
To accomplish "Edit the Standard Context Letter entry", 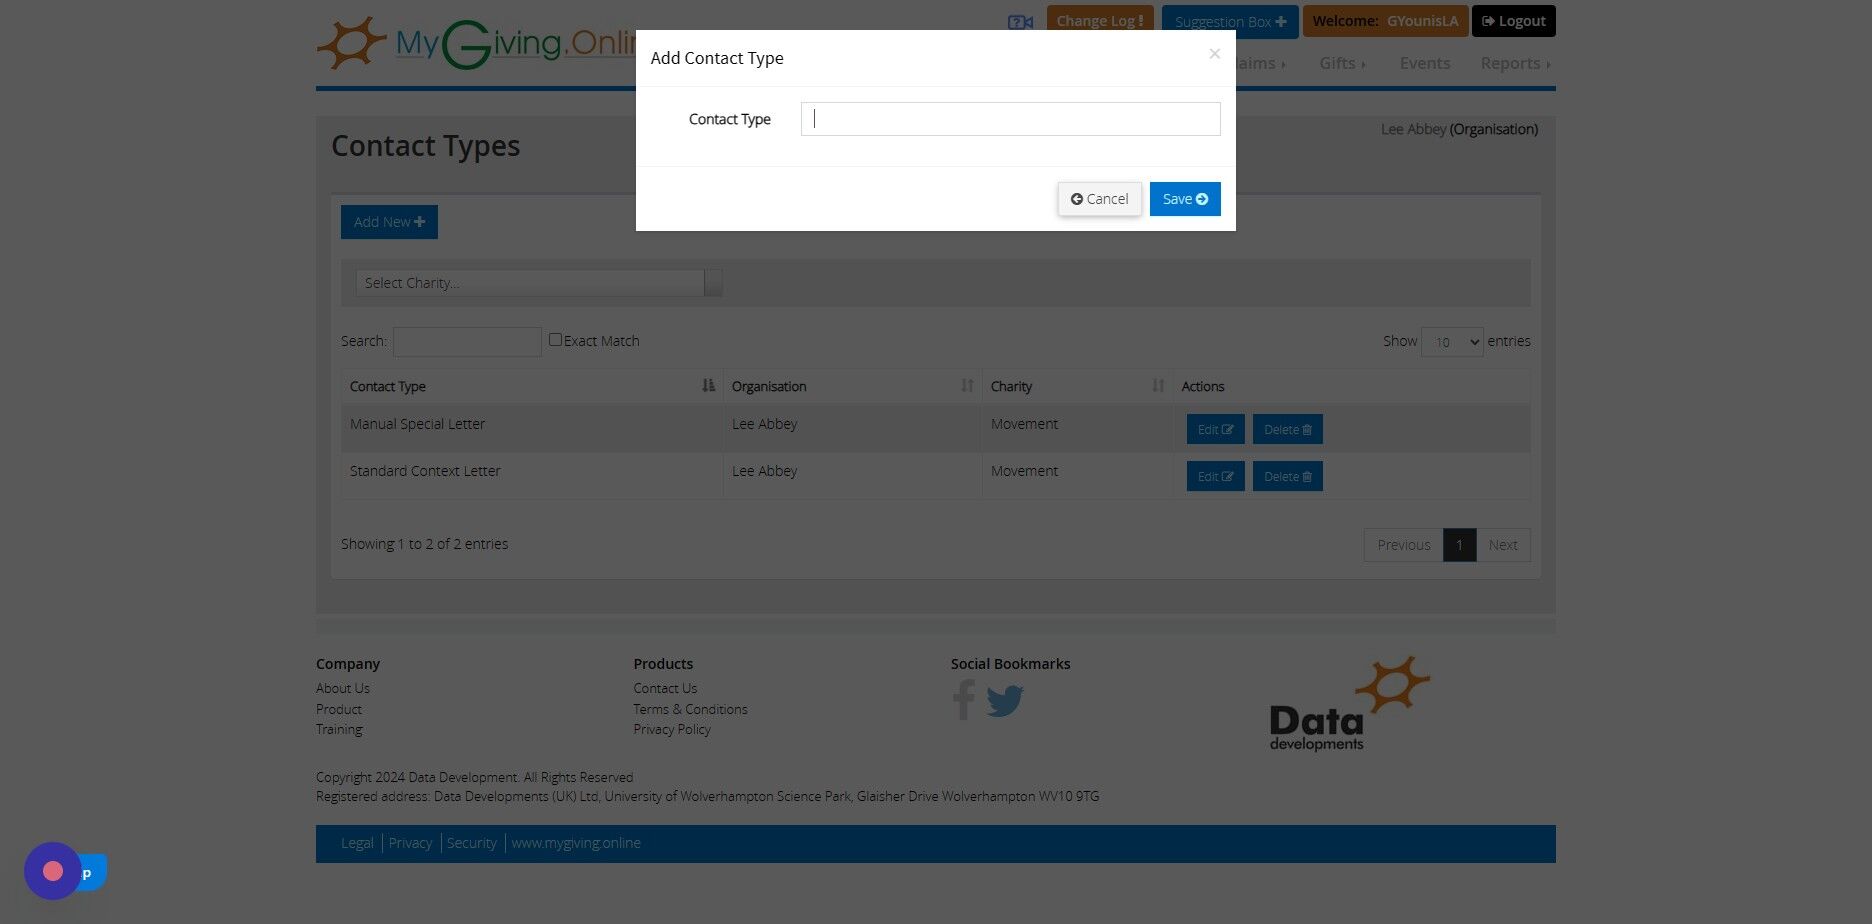I will point(1215,476).
